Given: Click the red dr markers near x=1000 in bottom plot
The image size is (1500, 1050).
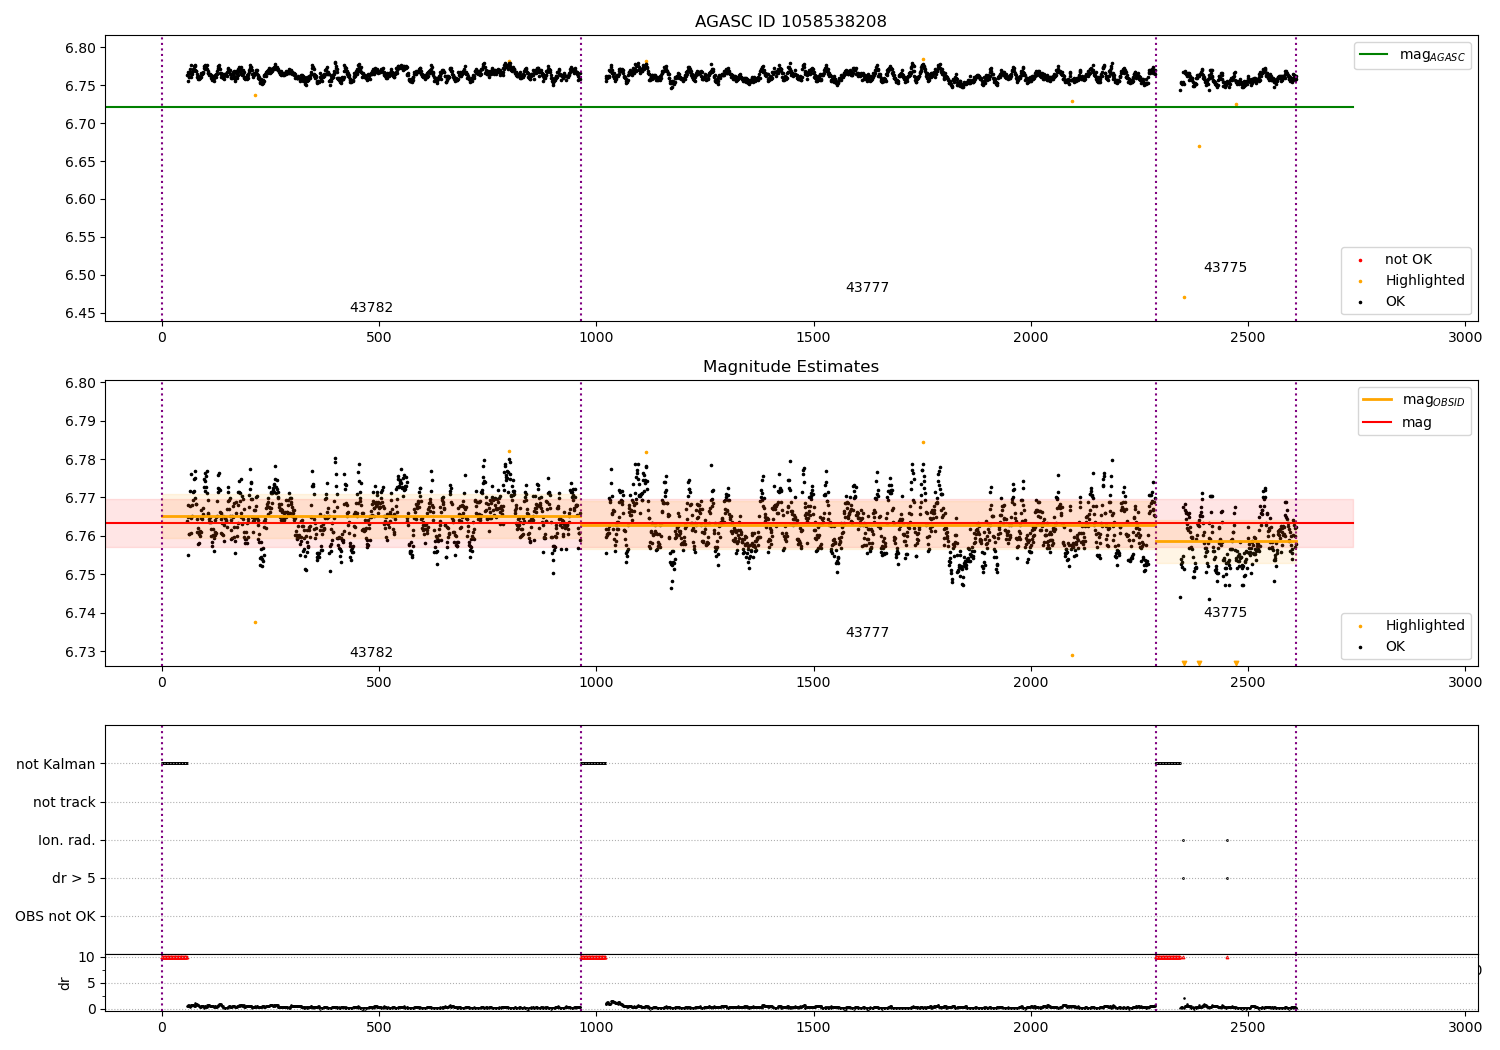Looking at the screenshot, I should pos(593,958).
